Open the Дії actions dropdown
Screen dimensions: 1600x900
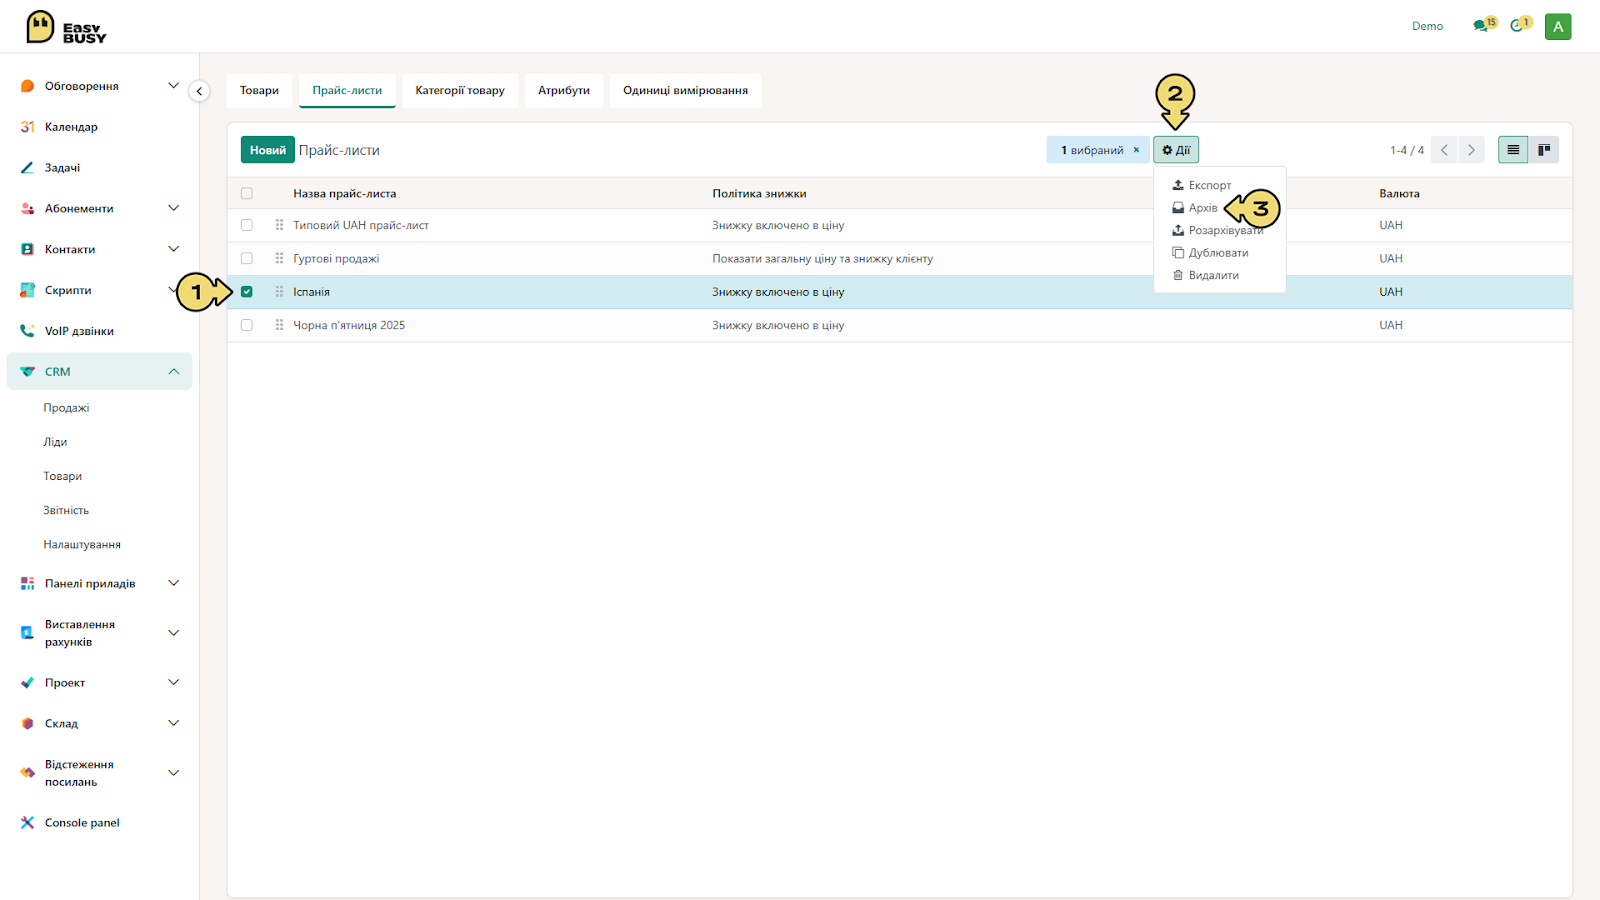click(1176, 150)
